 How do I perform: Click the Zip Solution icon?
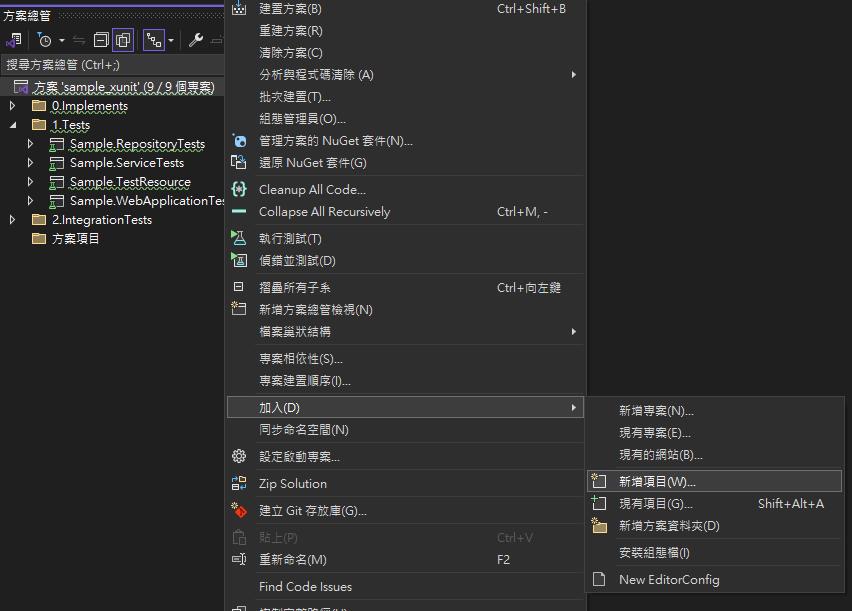[239, 484]
